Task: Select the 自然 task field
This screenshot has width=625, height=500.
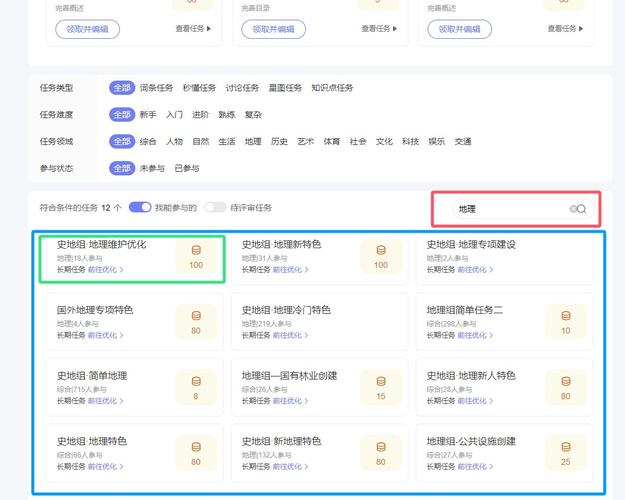Action: click(200, 142)
